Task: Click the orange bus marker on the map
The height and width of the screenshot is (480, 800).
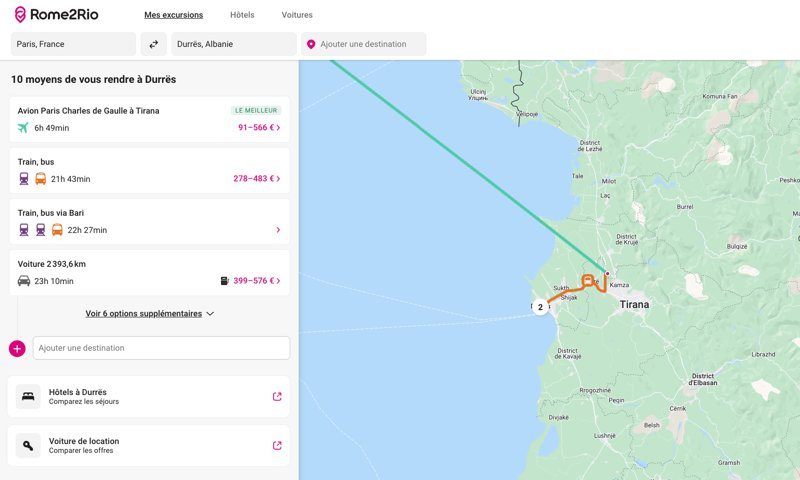Action: pyautogui.click(x=588, y=280)
